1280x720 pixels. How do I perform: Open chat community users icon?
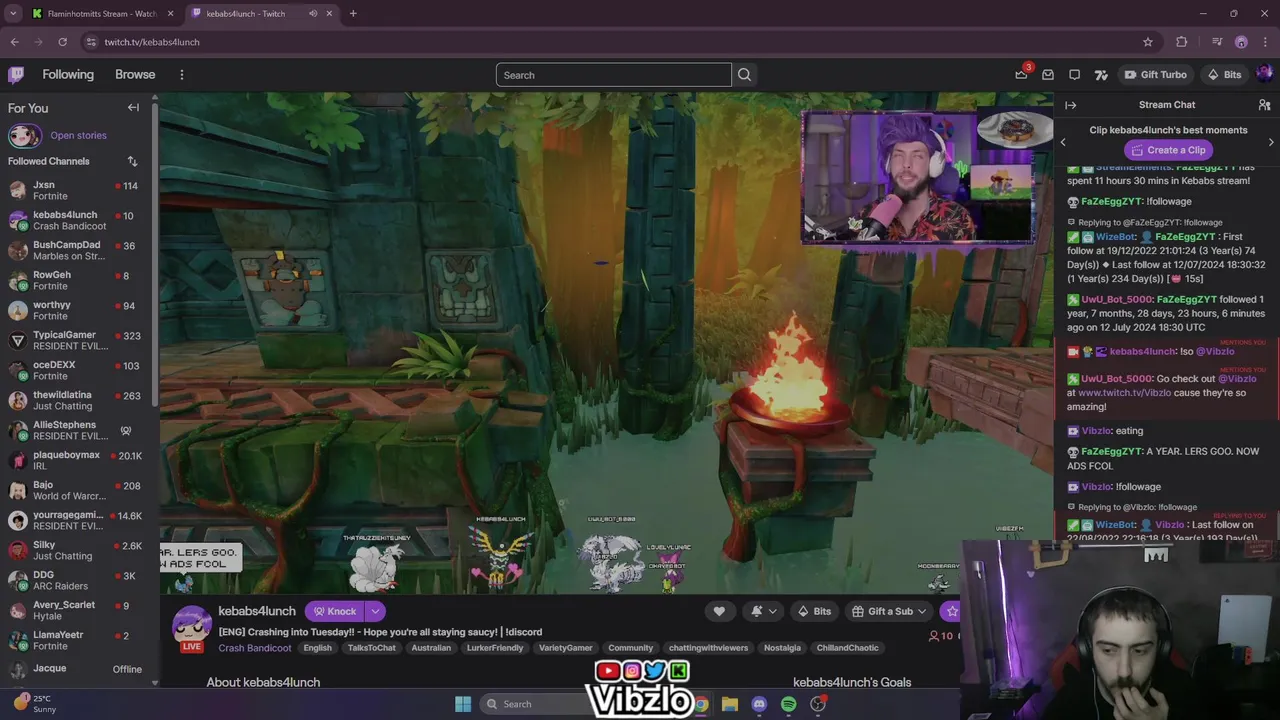[1264, 105]
